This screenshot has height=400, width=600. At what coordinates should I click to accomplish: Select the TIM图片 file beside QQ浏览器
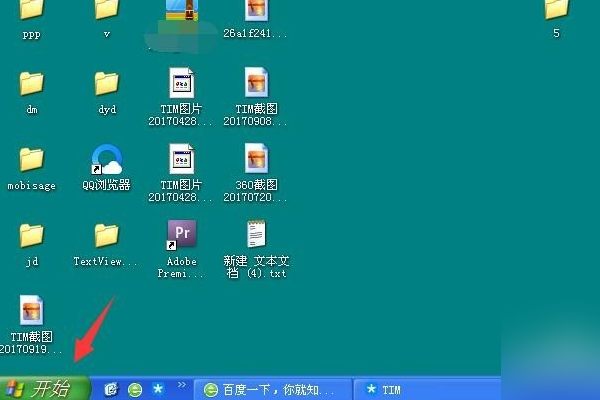coord(182,159)
